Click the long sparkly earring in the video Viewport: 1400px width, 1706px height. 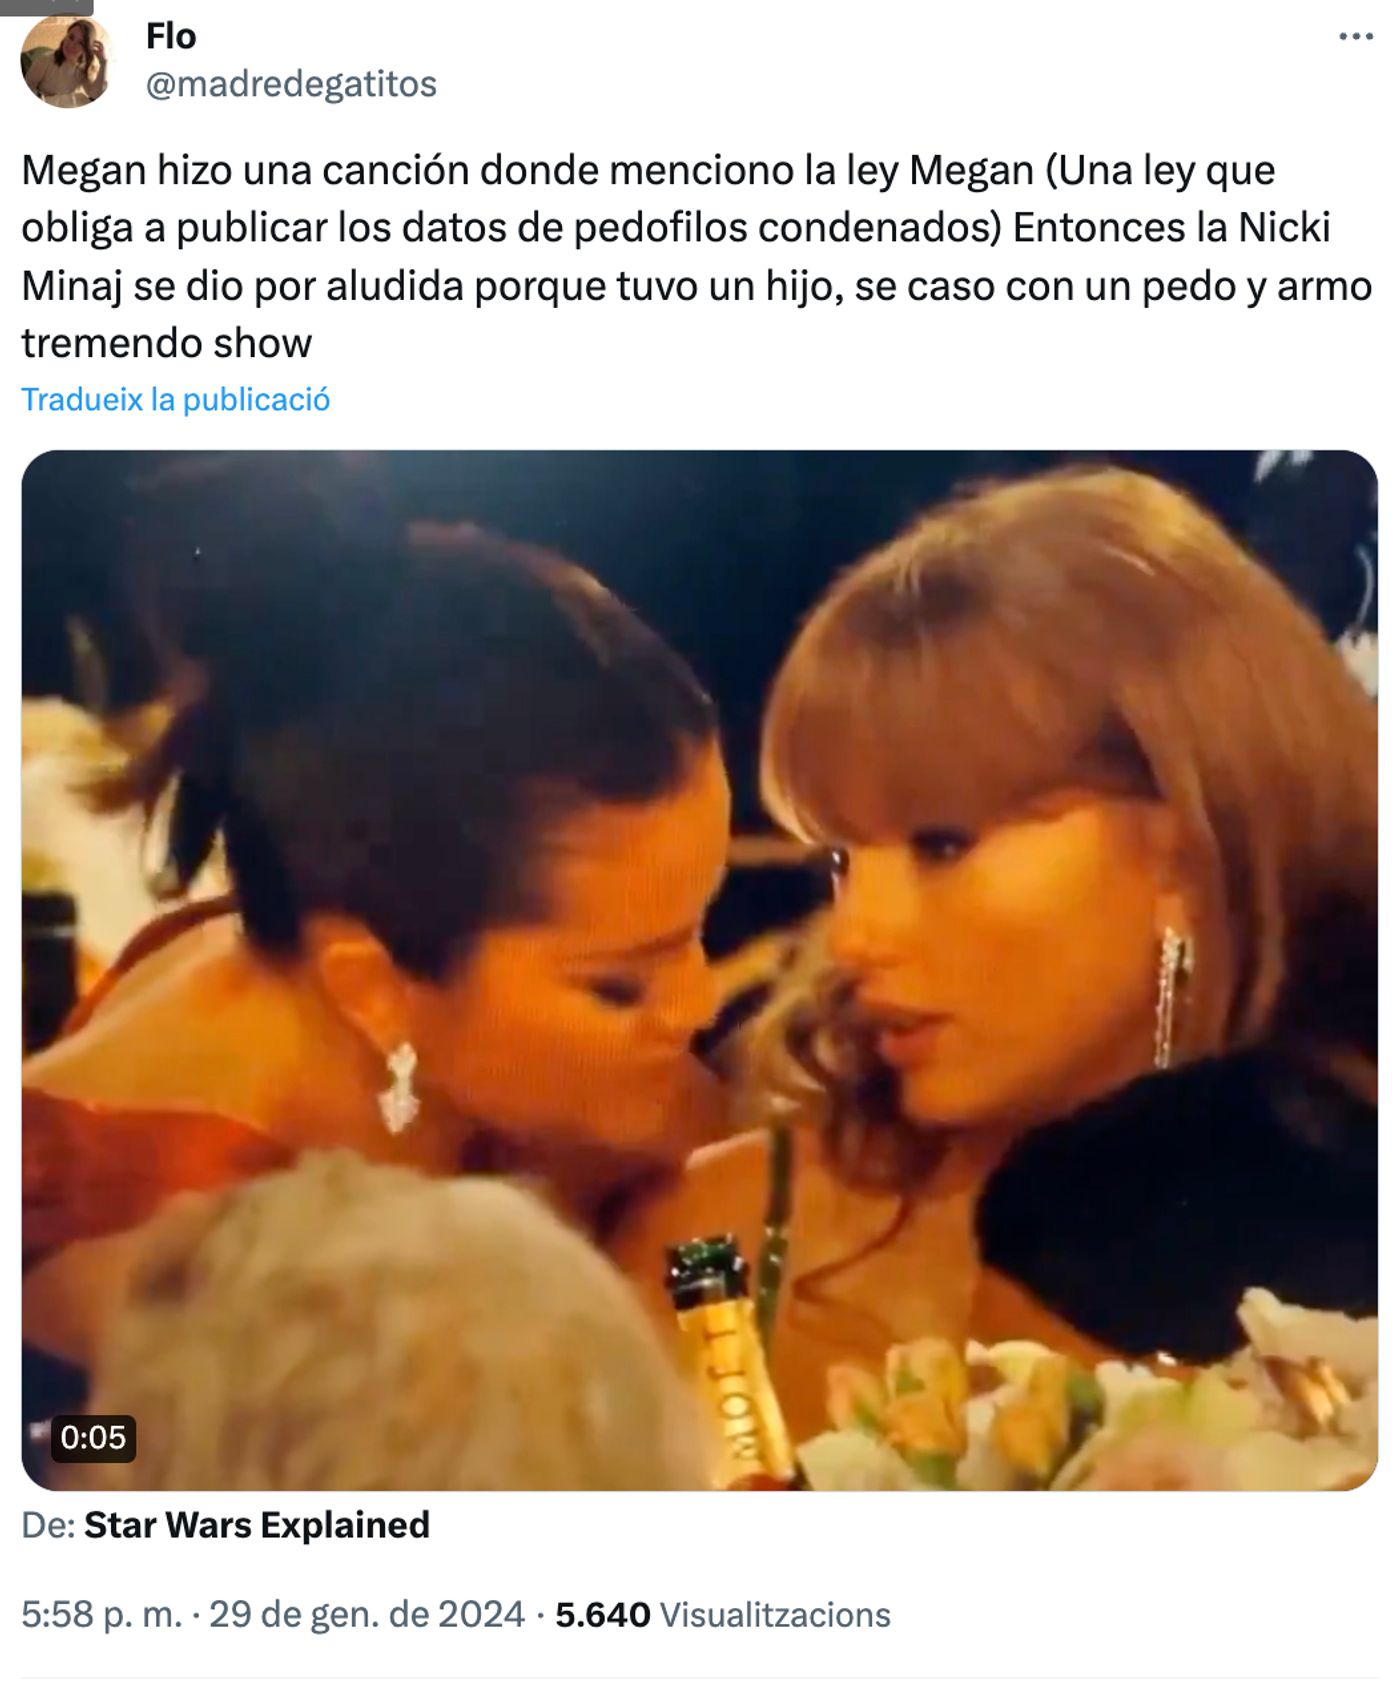(x=1172, y=997)
